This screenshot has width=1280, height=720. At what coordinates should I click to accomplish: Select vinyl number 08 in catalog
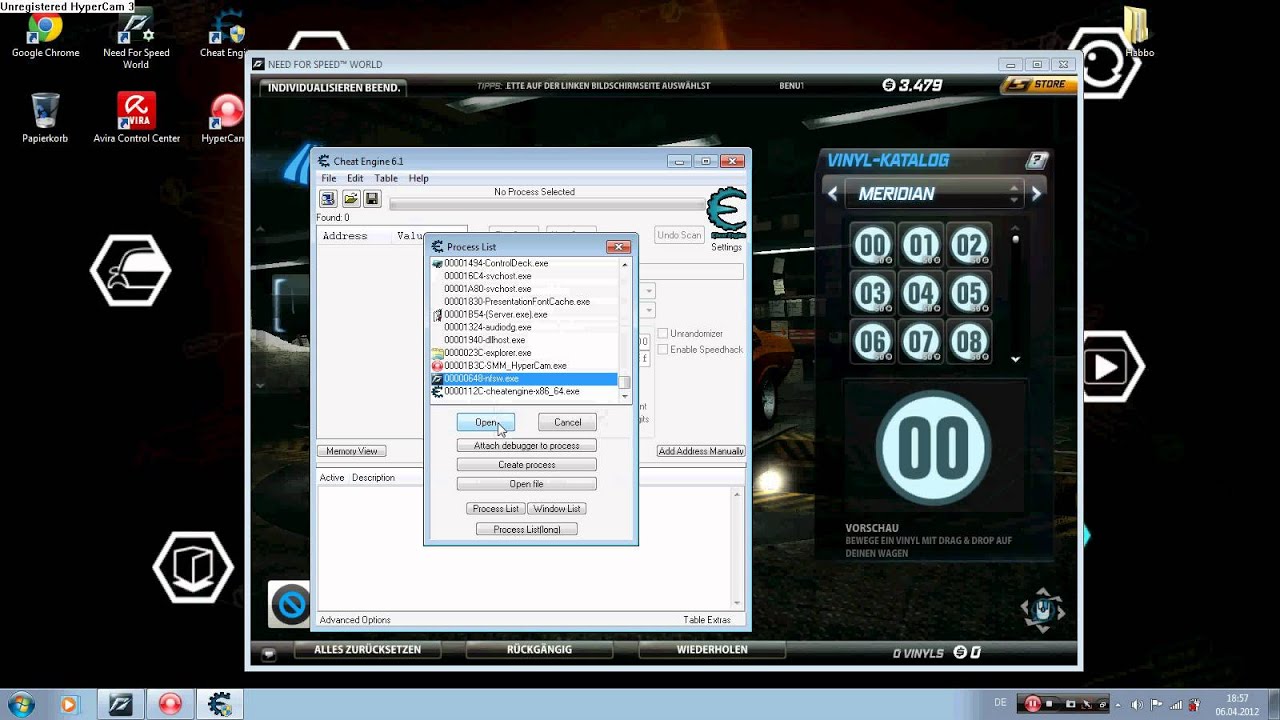pyautogui.click(x=969, y=343)
